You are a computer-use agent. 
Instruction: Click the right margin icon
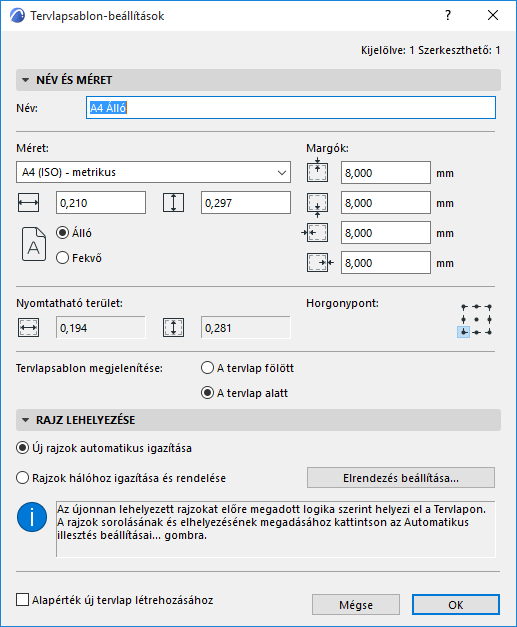(320, 263)
